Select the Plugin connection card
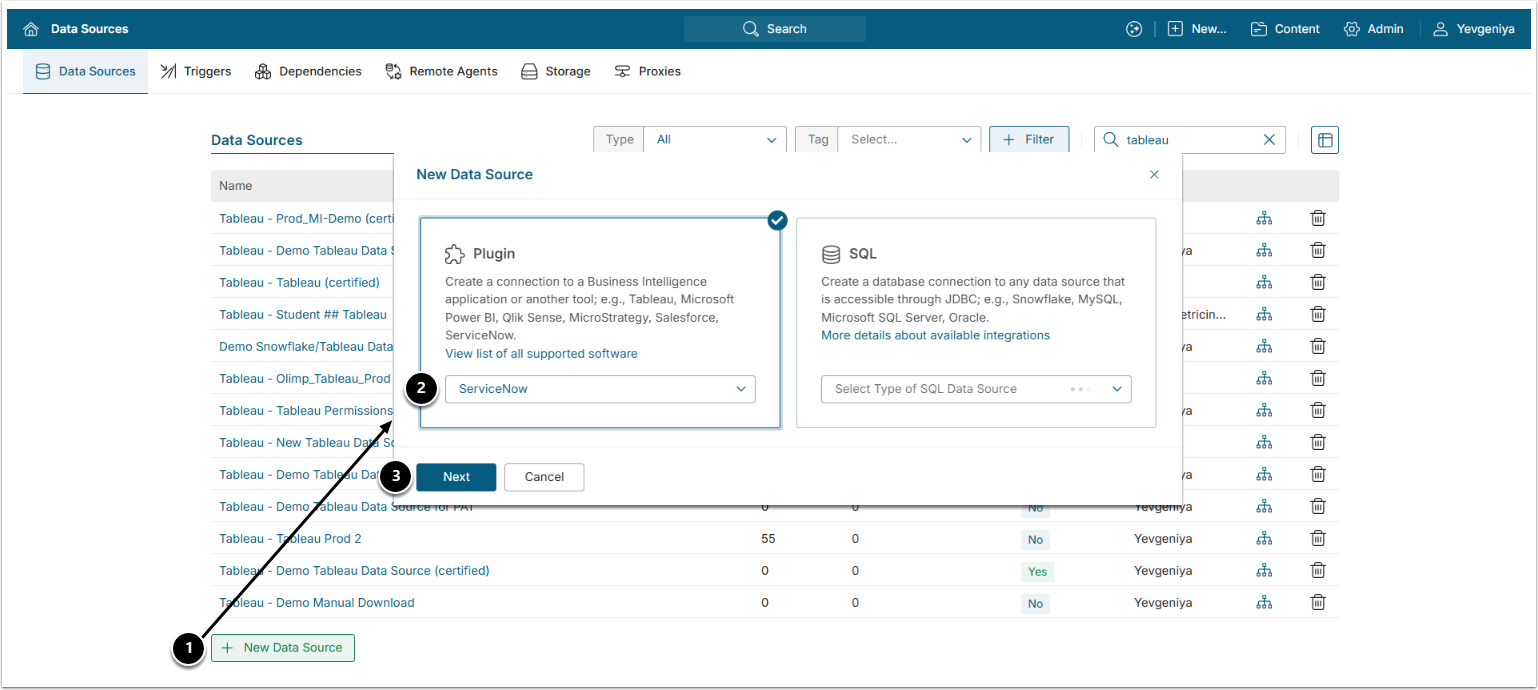The image size is (1538, 690). pyautogui.click(x=600, y=290)
